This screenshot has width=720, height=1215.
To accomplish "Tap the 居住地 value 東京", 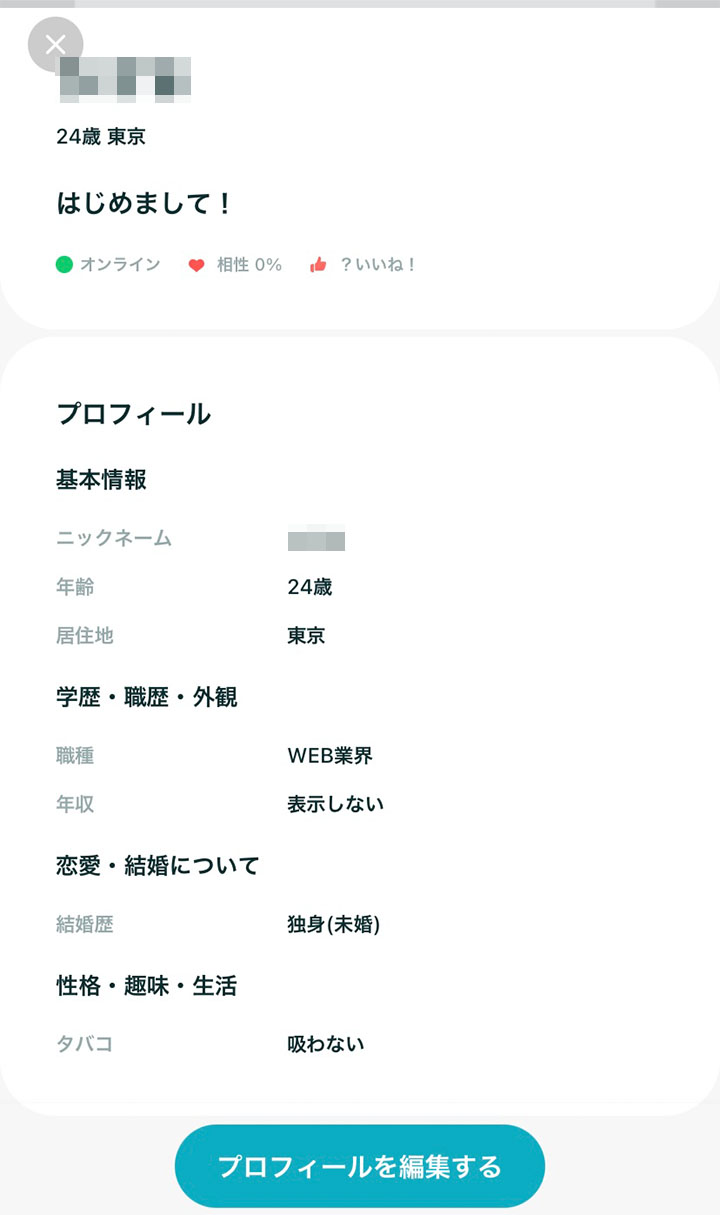I will (x=306, y=635).
